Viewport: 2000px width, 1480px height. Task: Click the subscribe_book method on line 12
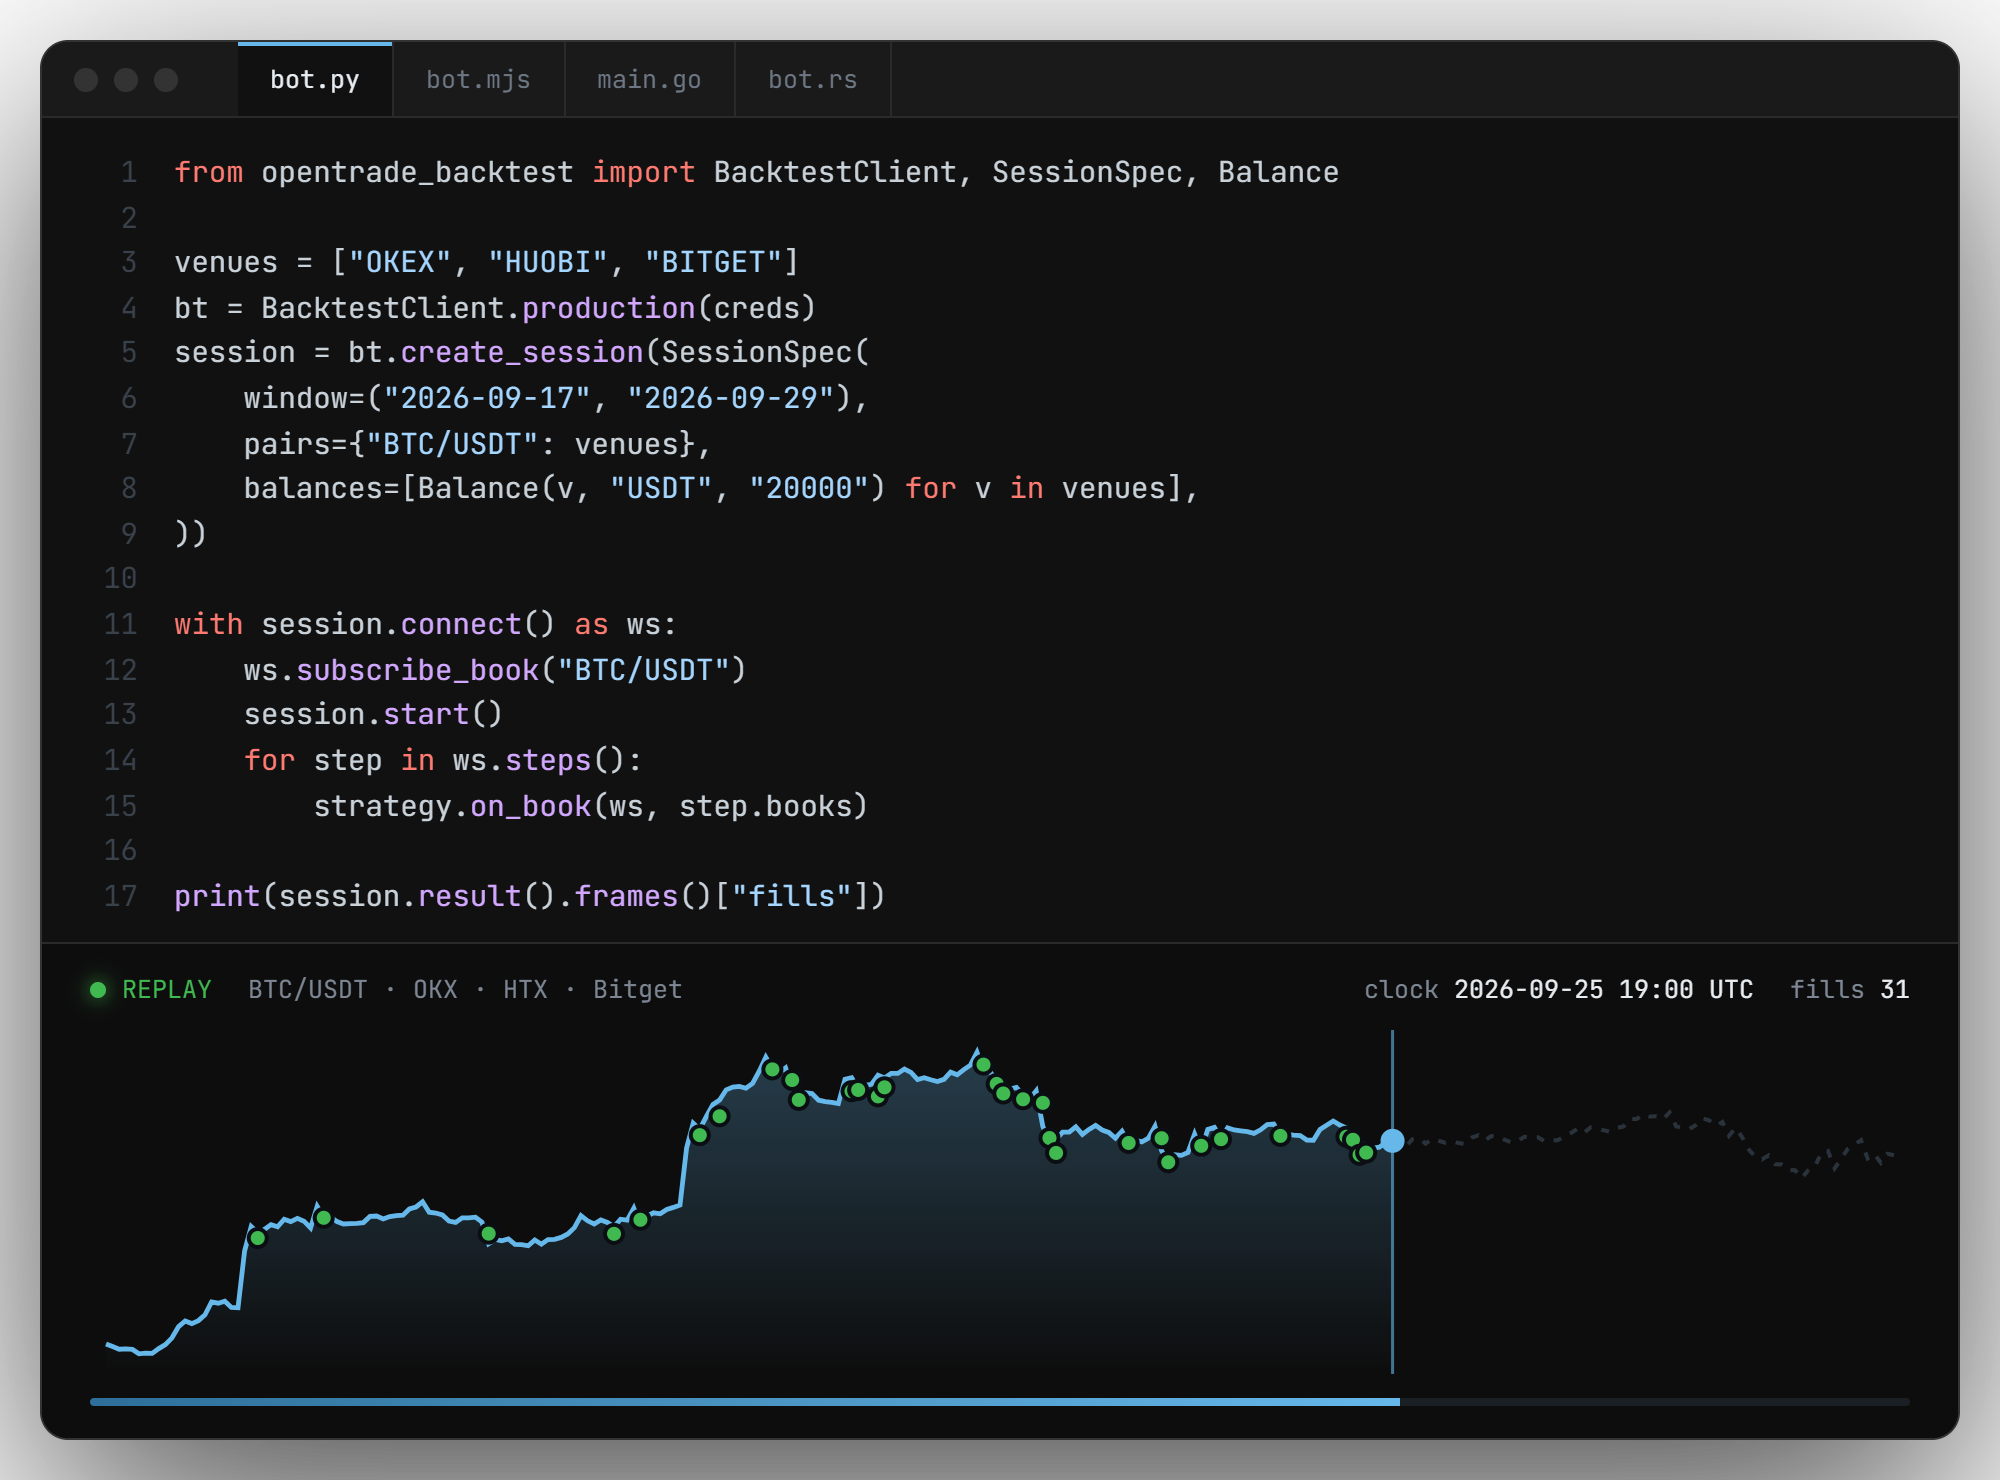pyautogui.click(x=418, y=670)
